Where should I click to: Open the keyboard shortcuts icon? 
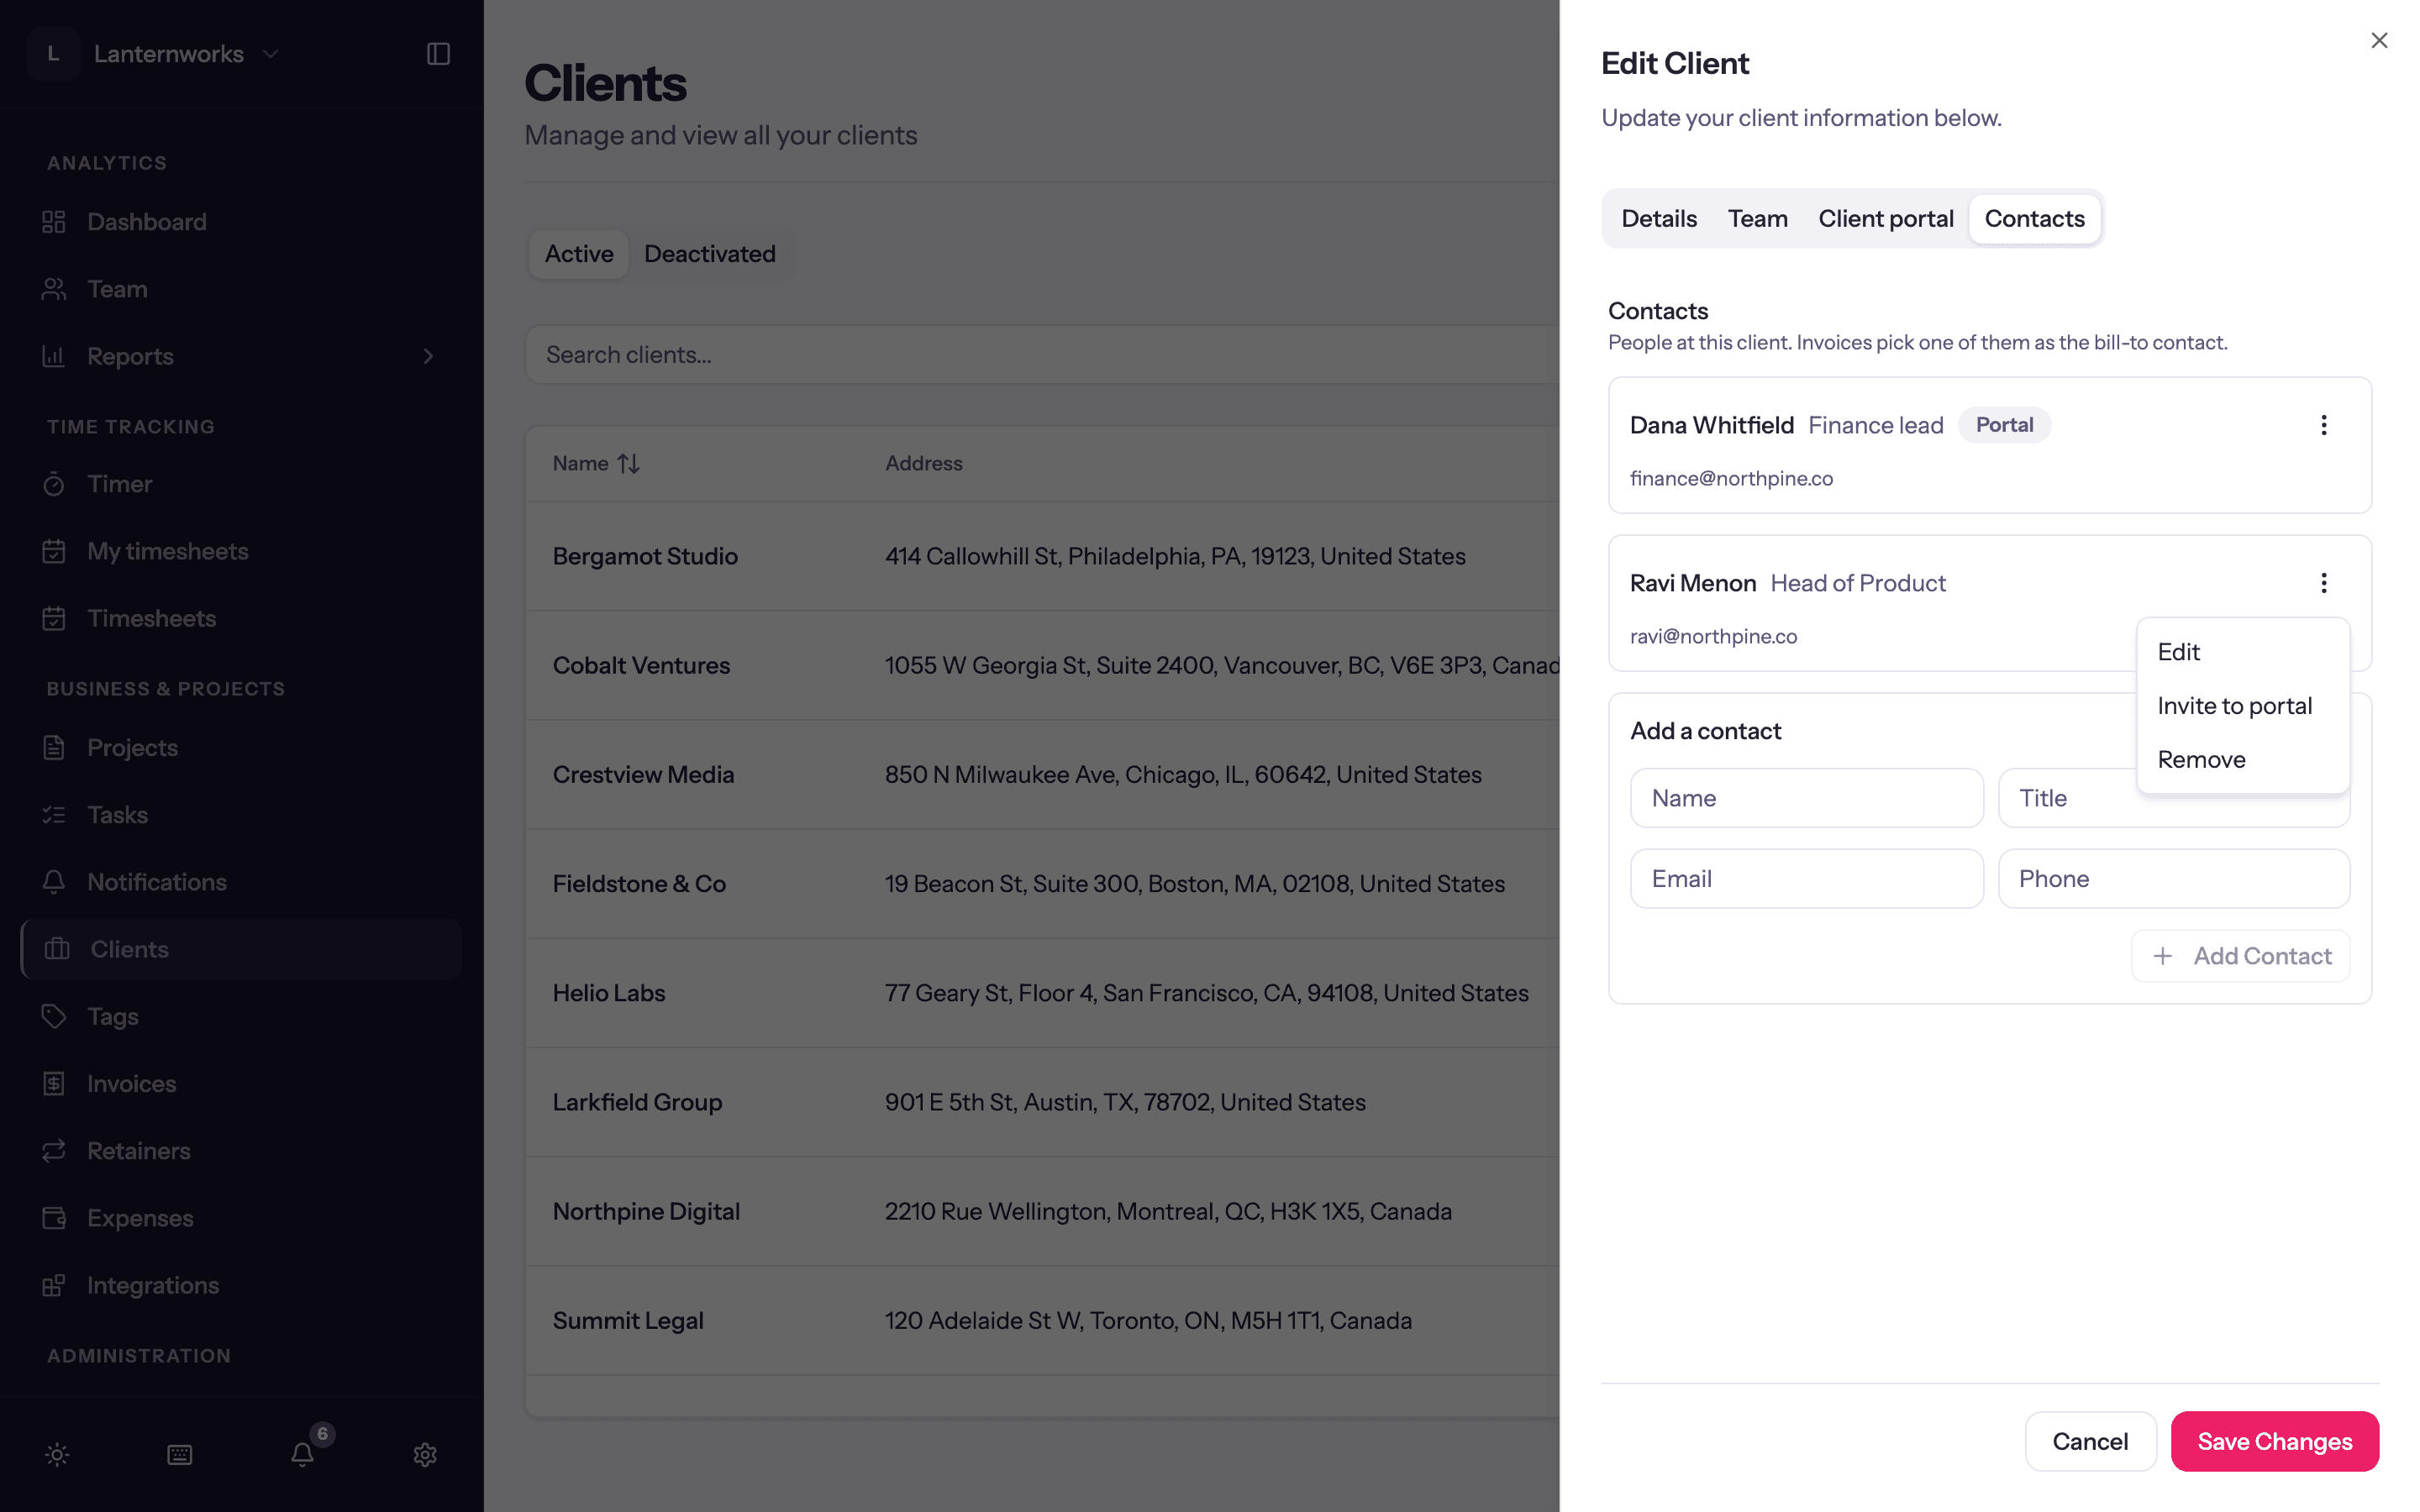180,1454
